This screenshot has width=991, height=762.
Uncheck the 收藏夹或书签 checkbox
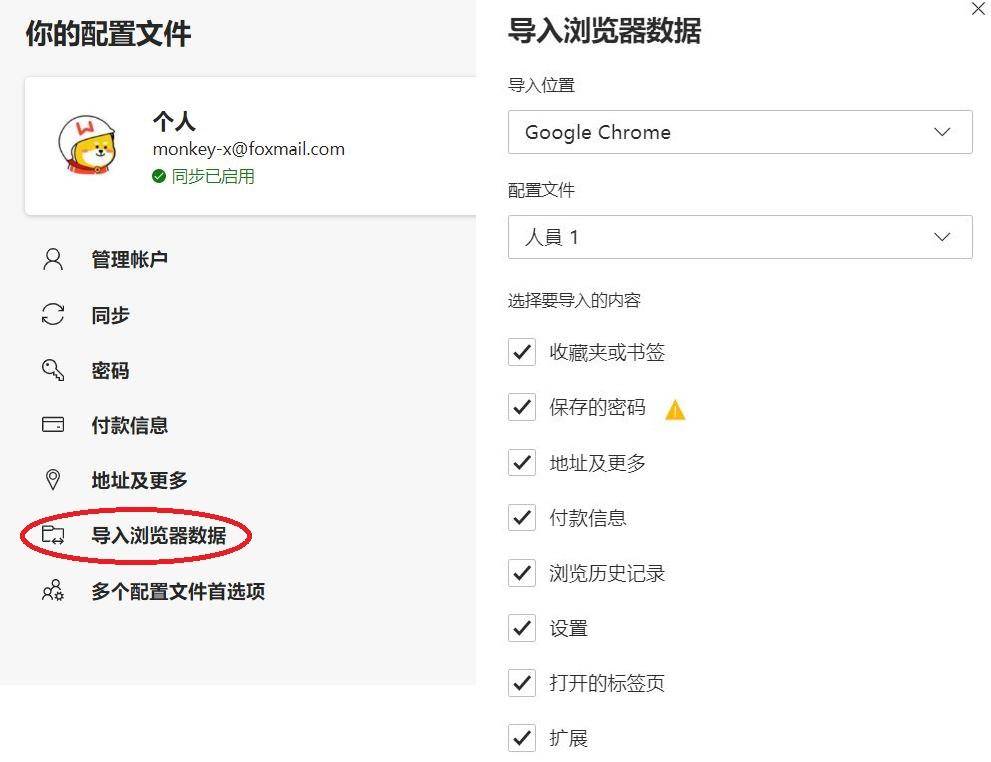tap(521, 352)
